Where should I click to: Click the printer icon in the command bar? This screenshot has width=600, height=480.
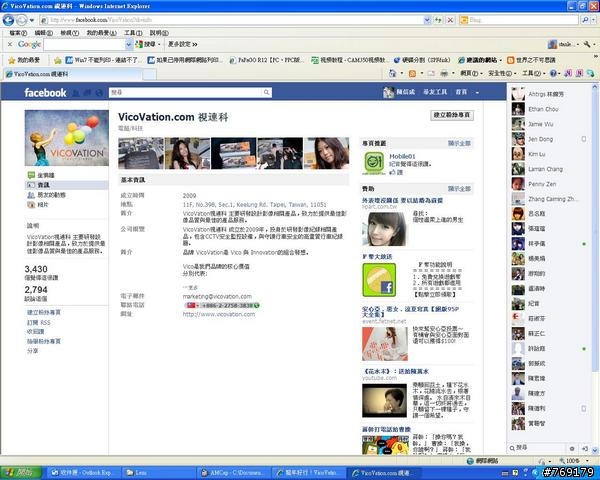tap(444, 73)
